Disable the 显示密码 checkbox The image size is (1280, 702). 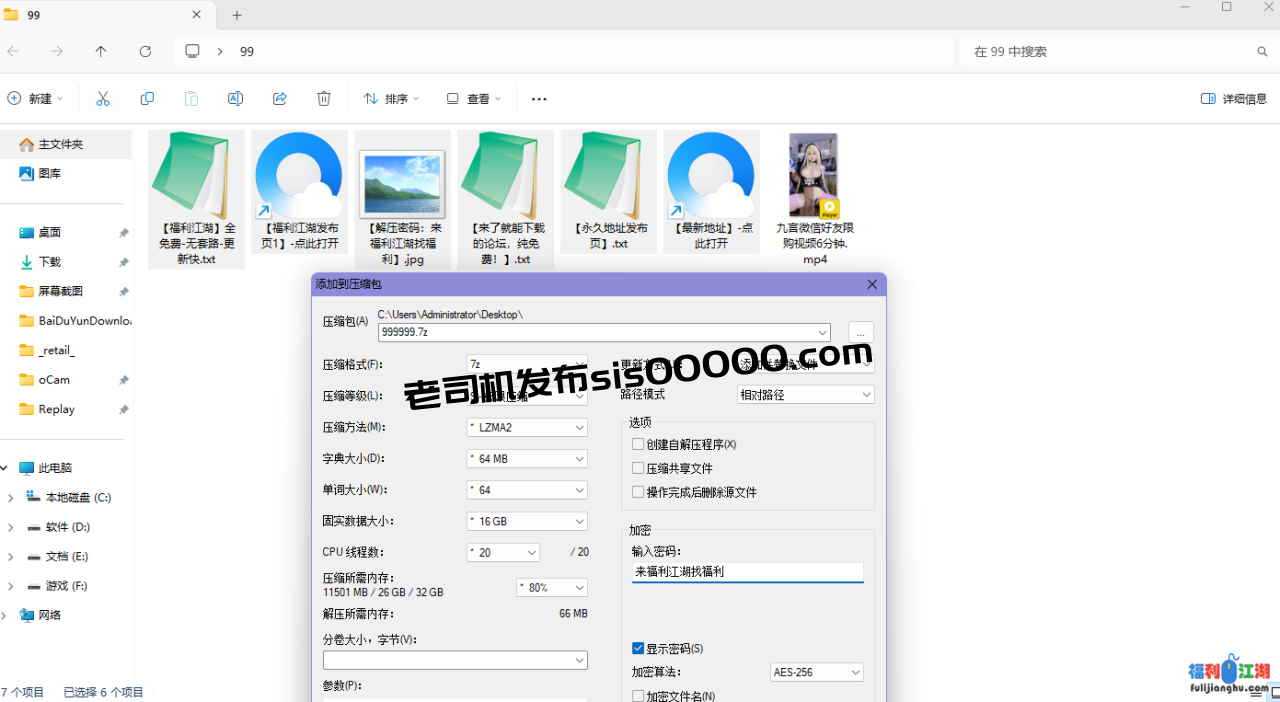[x=638, y=648]
